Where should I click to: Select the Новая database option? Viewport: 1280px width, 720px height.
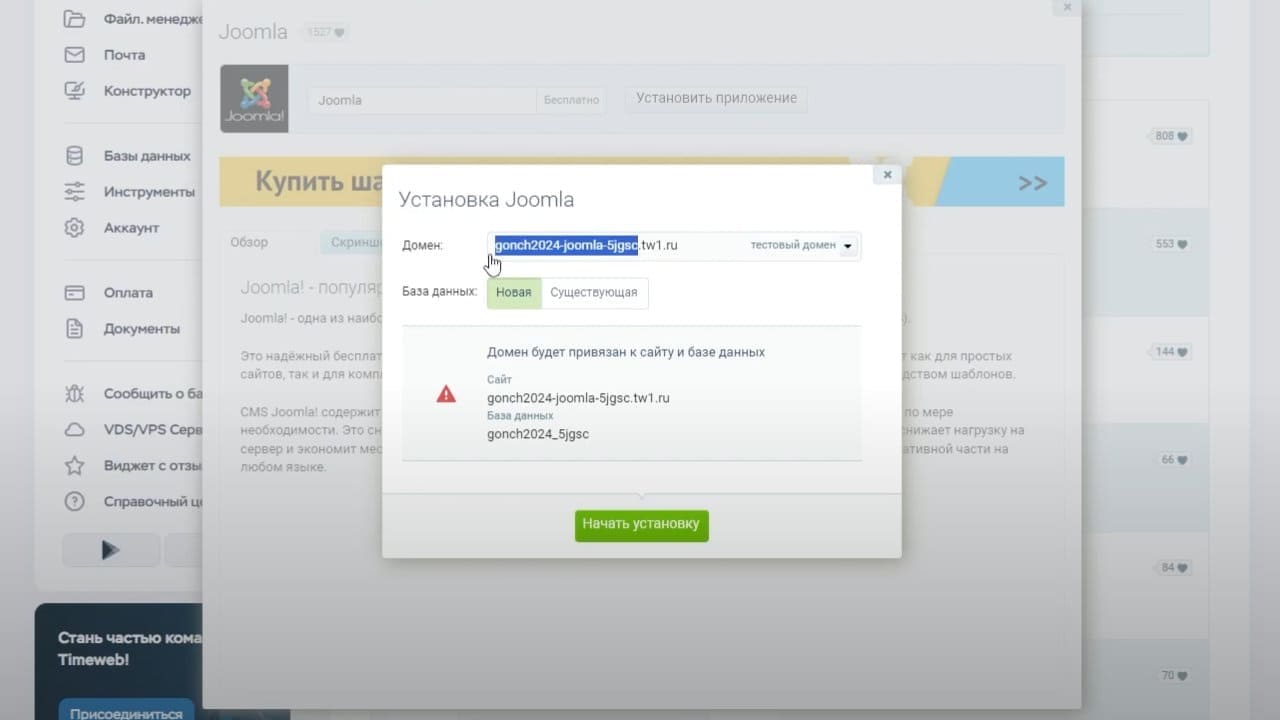tap(514, 293)
